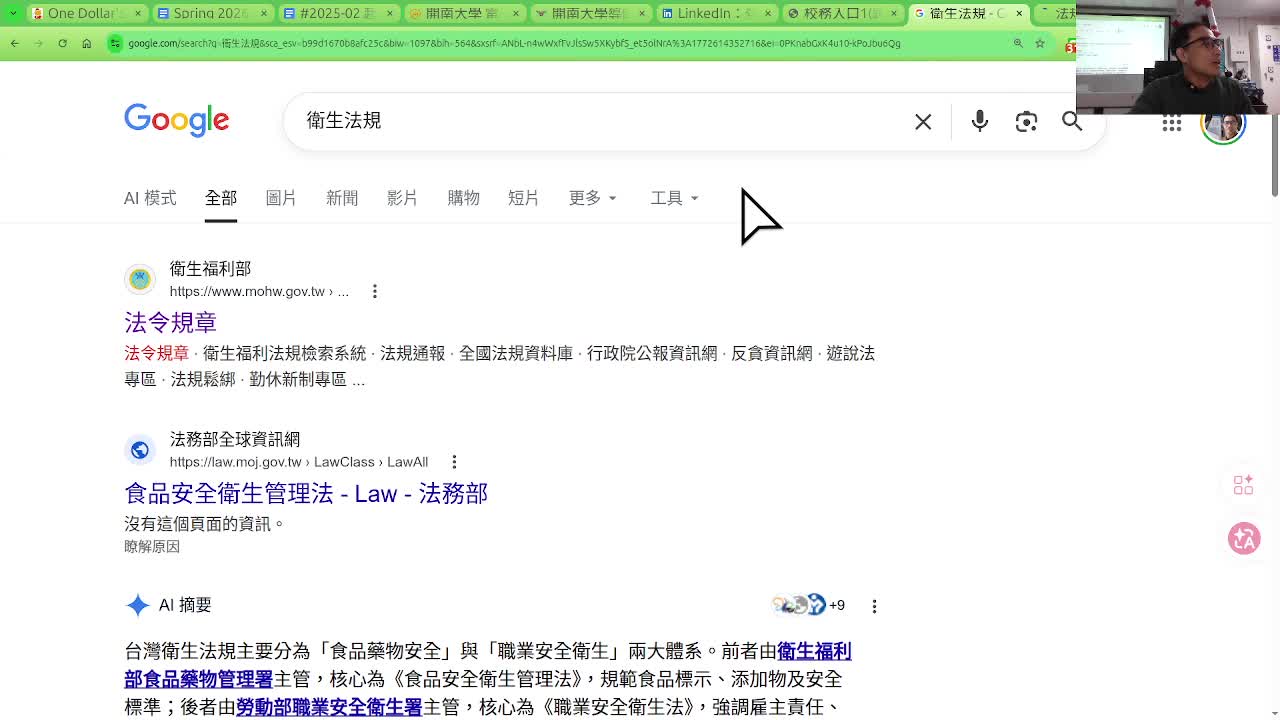Show 新聞 news results
This screenshot has height=720, width=1280.
342,198
